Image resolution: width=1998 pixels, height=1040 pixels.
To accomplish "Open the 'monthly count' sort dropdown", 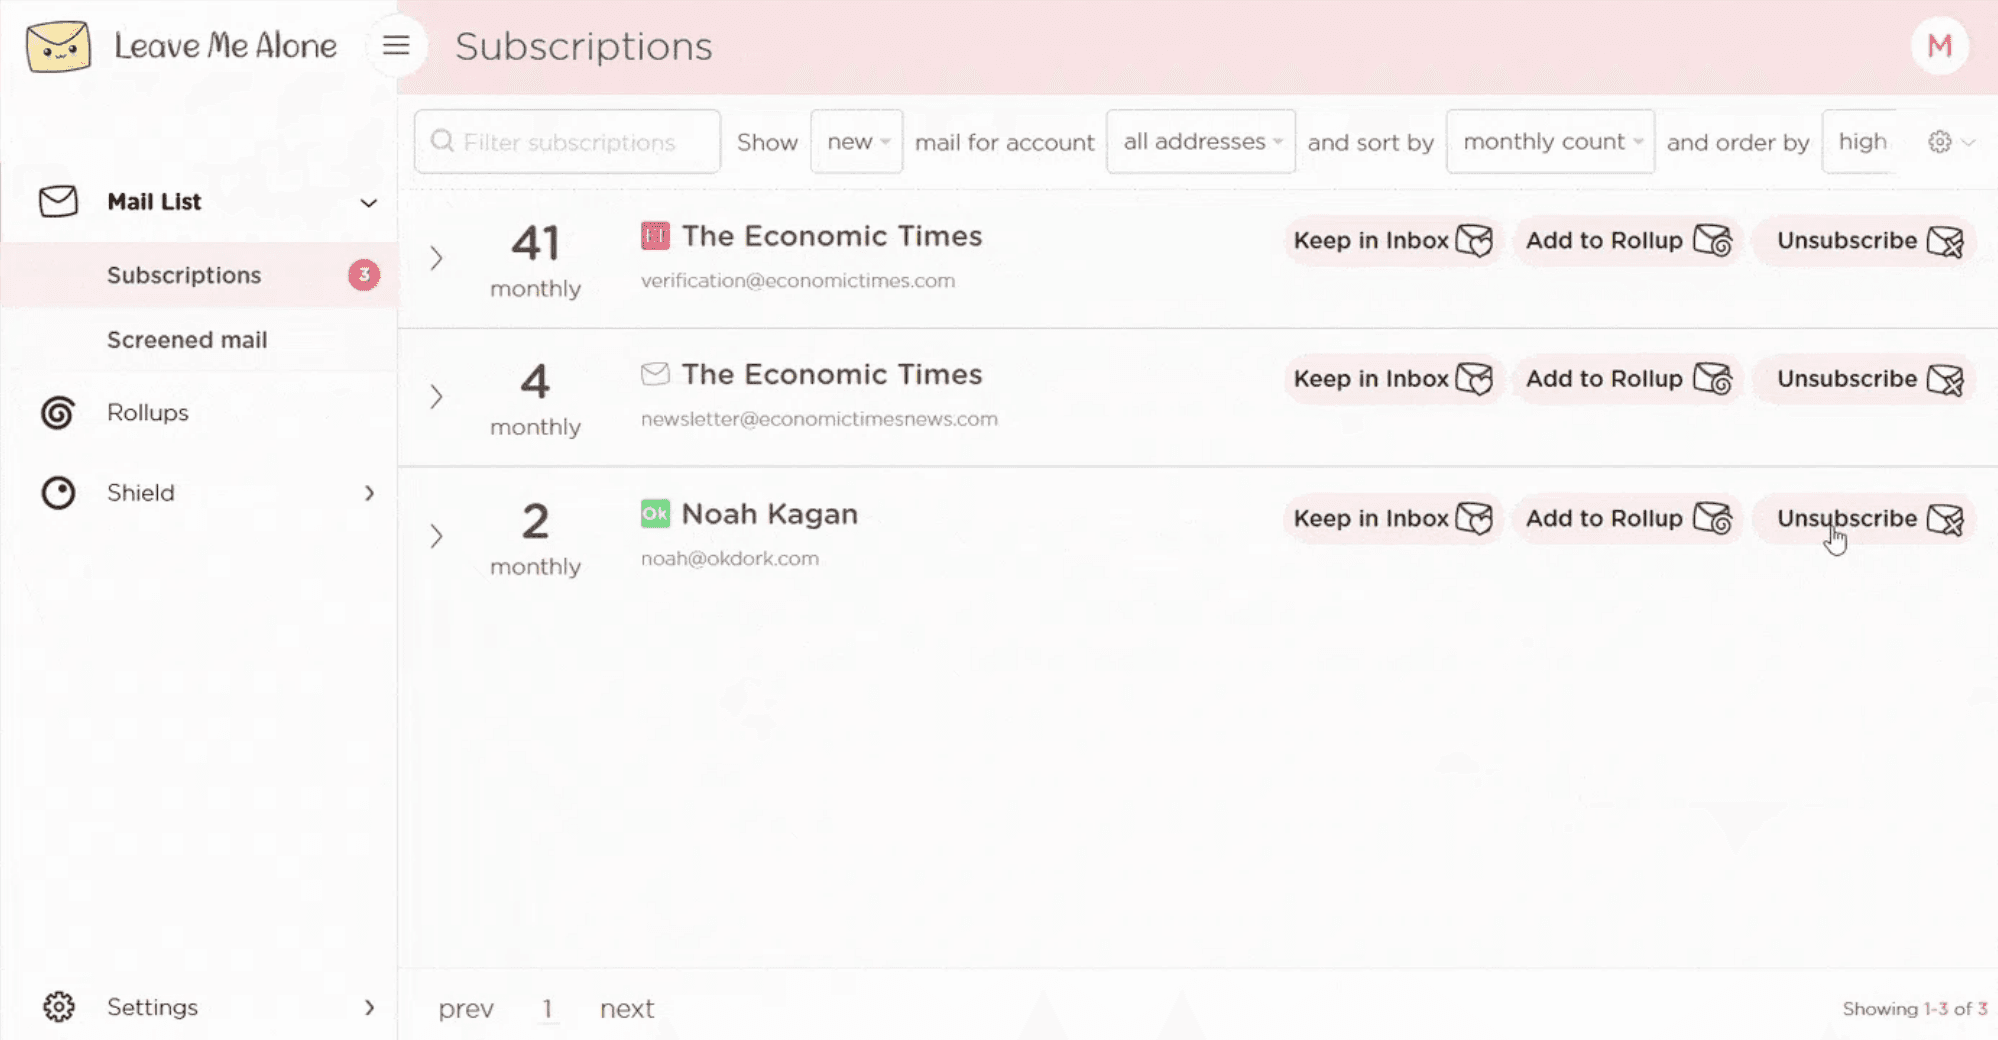I will [1550, 142].
